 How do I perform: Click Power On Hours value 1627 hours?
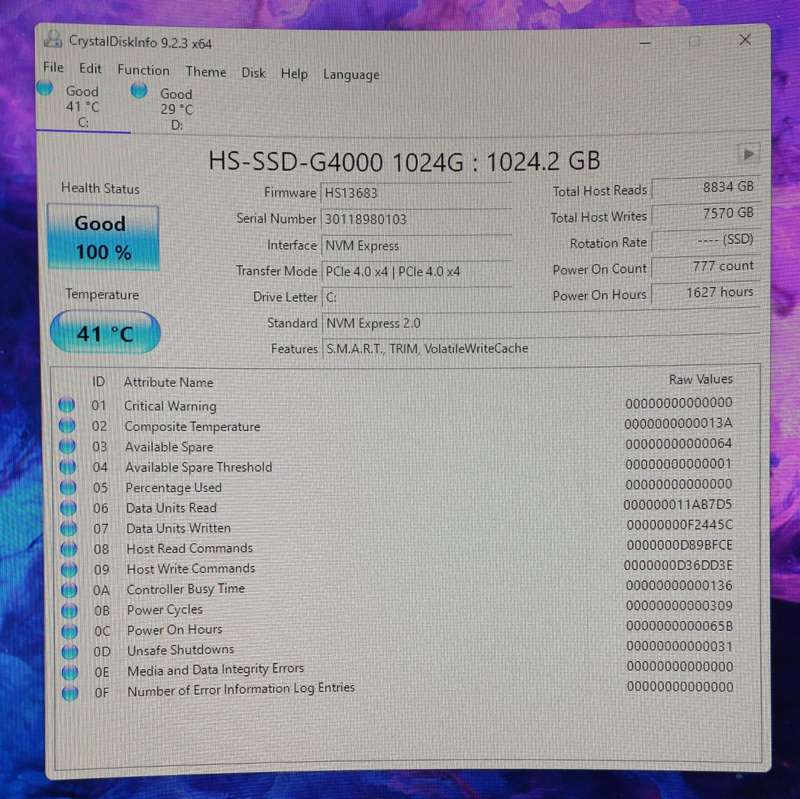[706, 293]
